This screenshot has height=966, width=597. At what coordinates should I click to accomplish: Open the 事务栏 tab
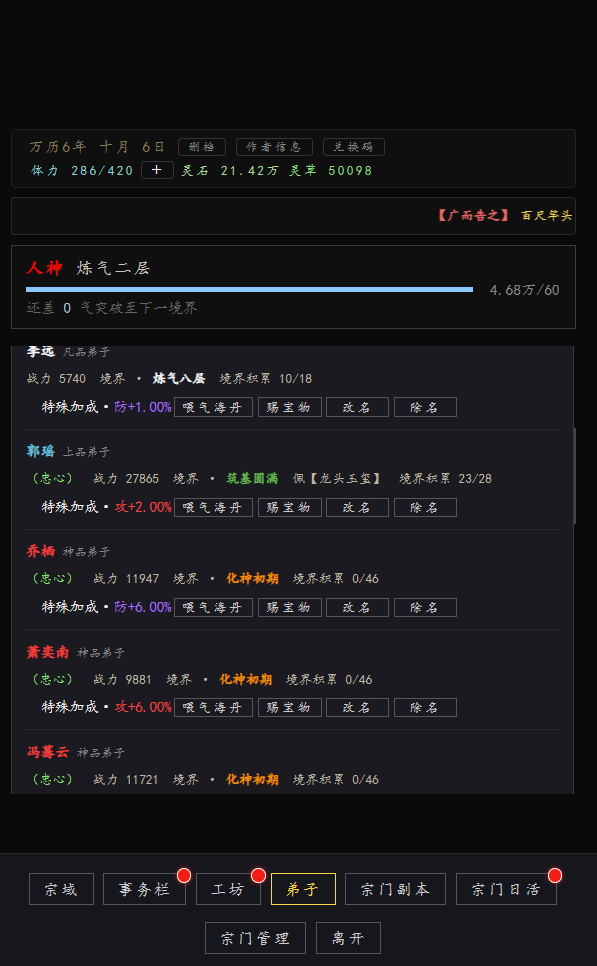pyautogui.click(x=144, y=889)
